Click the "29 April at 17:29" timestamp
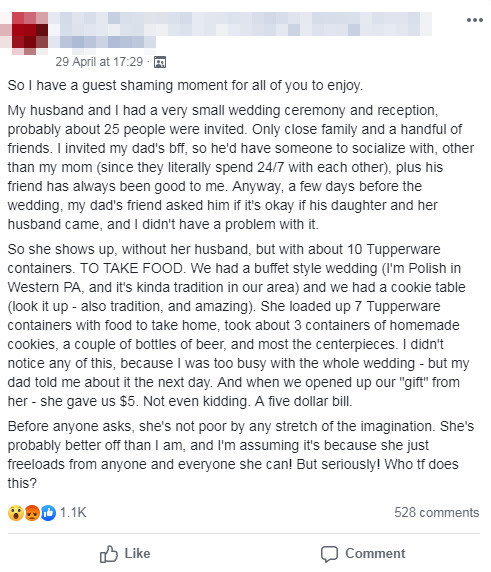 point(99,62)
